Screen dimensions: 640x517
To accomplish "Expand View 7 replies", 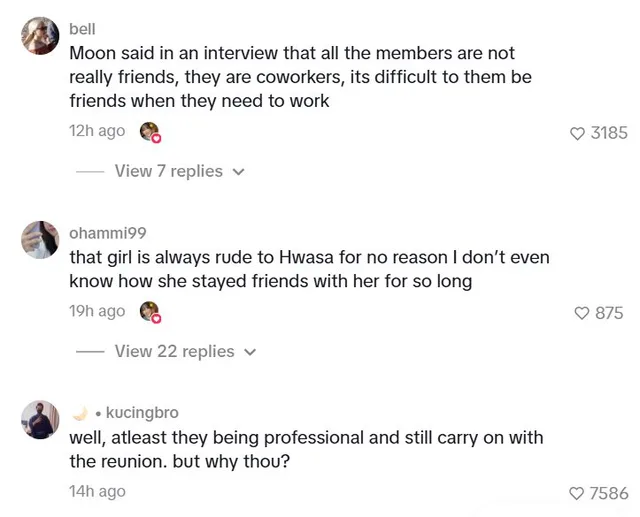I will coord(169,171).
